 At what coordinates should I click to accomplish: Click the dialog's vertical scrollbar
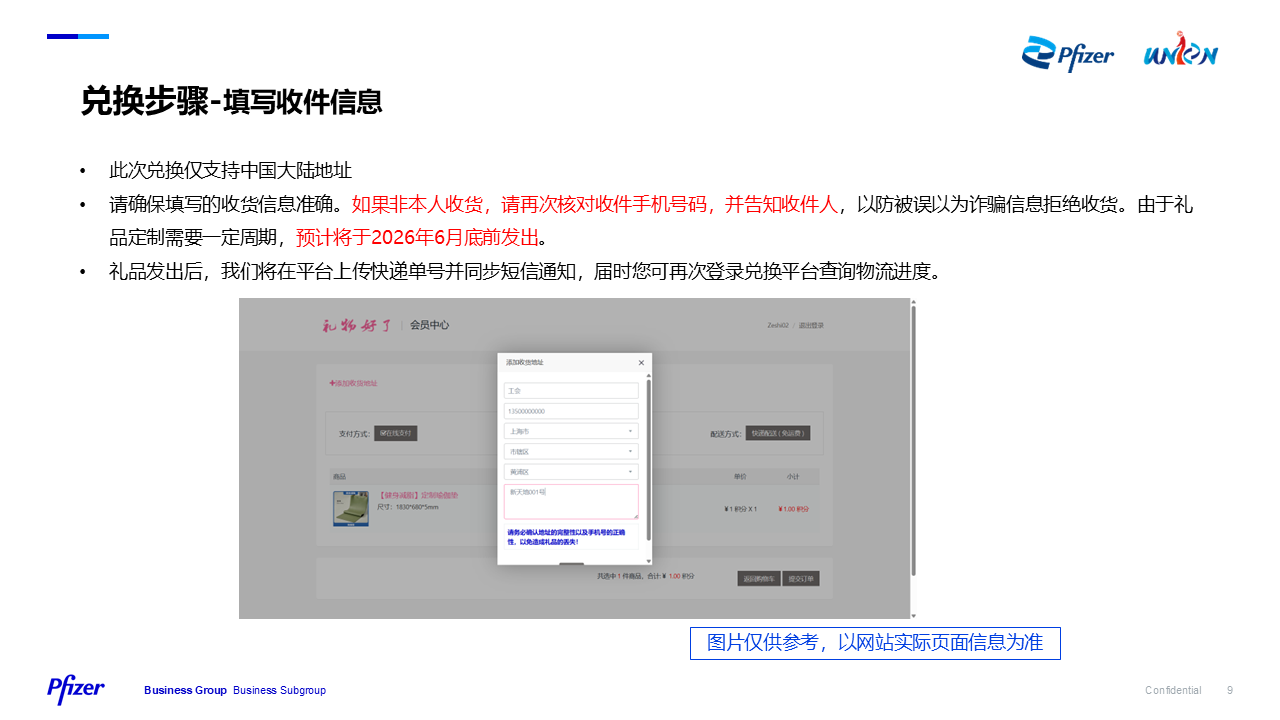coord(648,460)
